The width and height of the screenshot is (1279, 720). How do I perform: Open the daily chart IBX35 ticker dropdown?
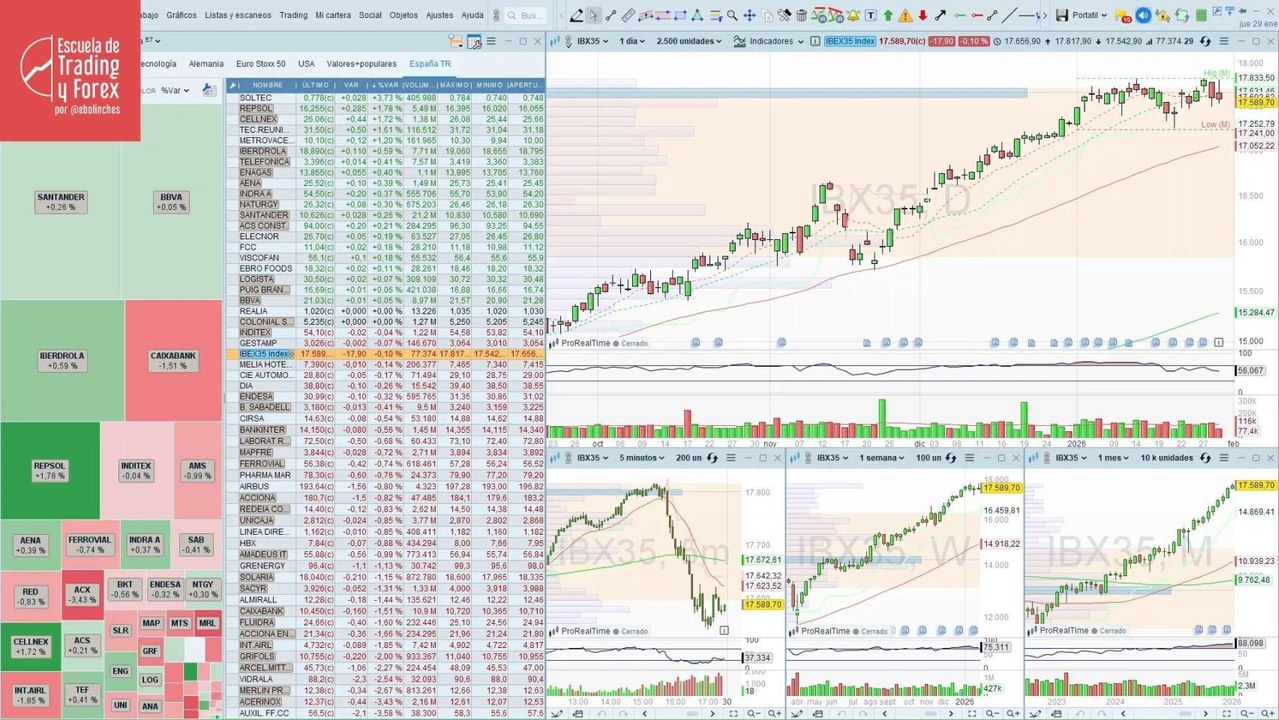(592, 41)
